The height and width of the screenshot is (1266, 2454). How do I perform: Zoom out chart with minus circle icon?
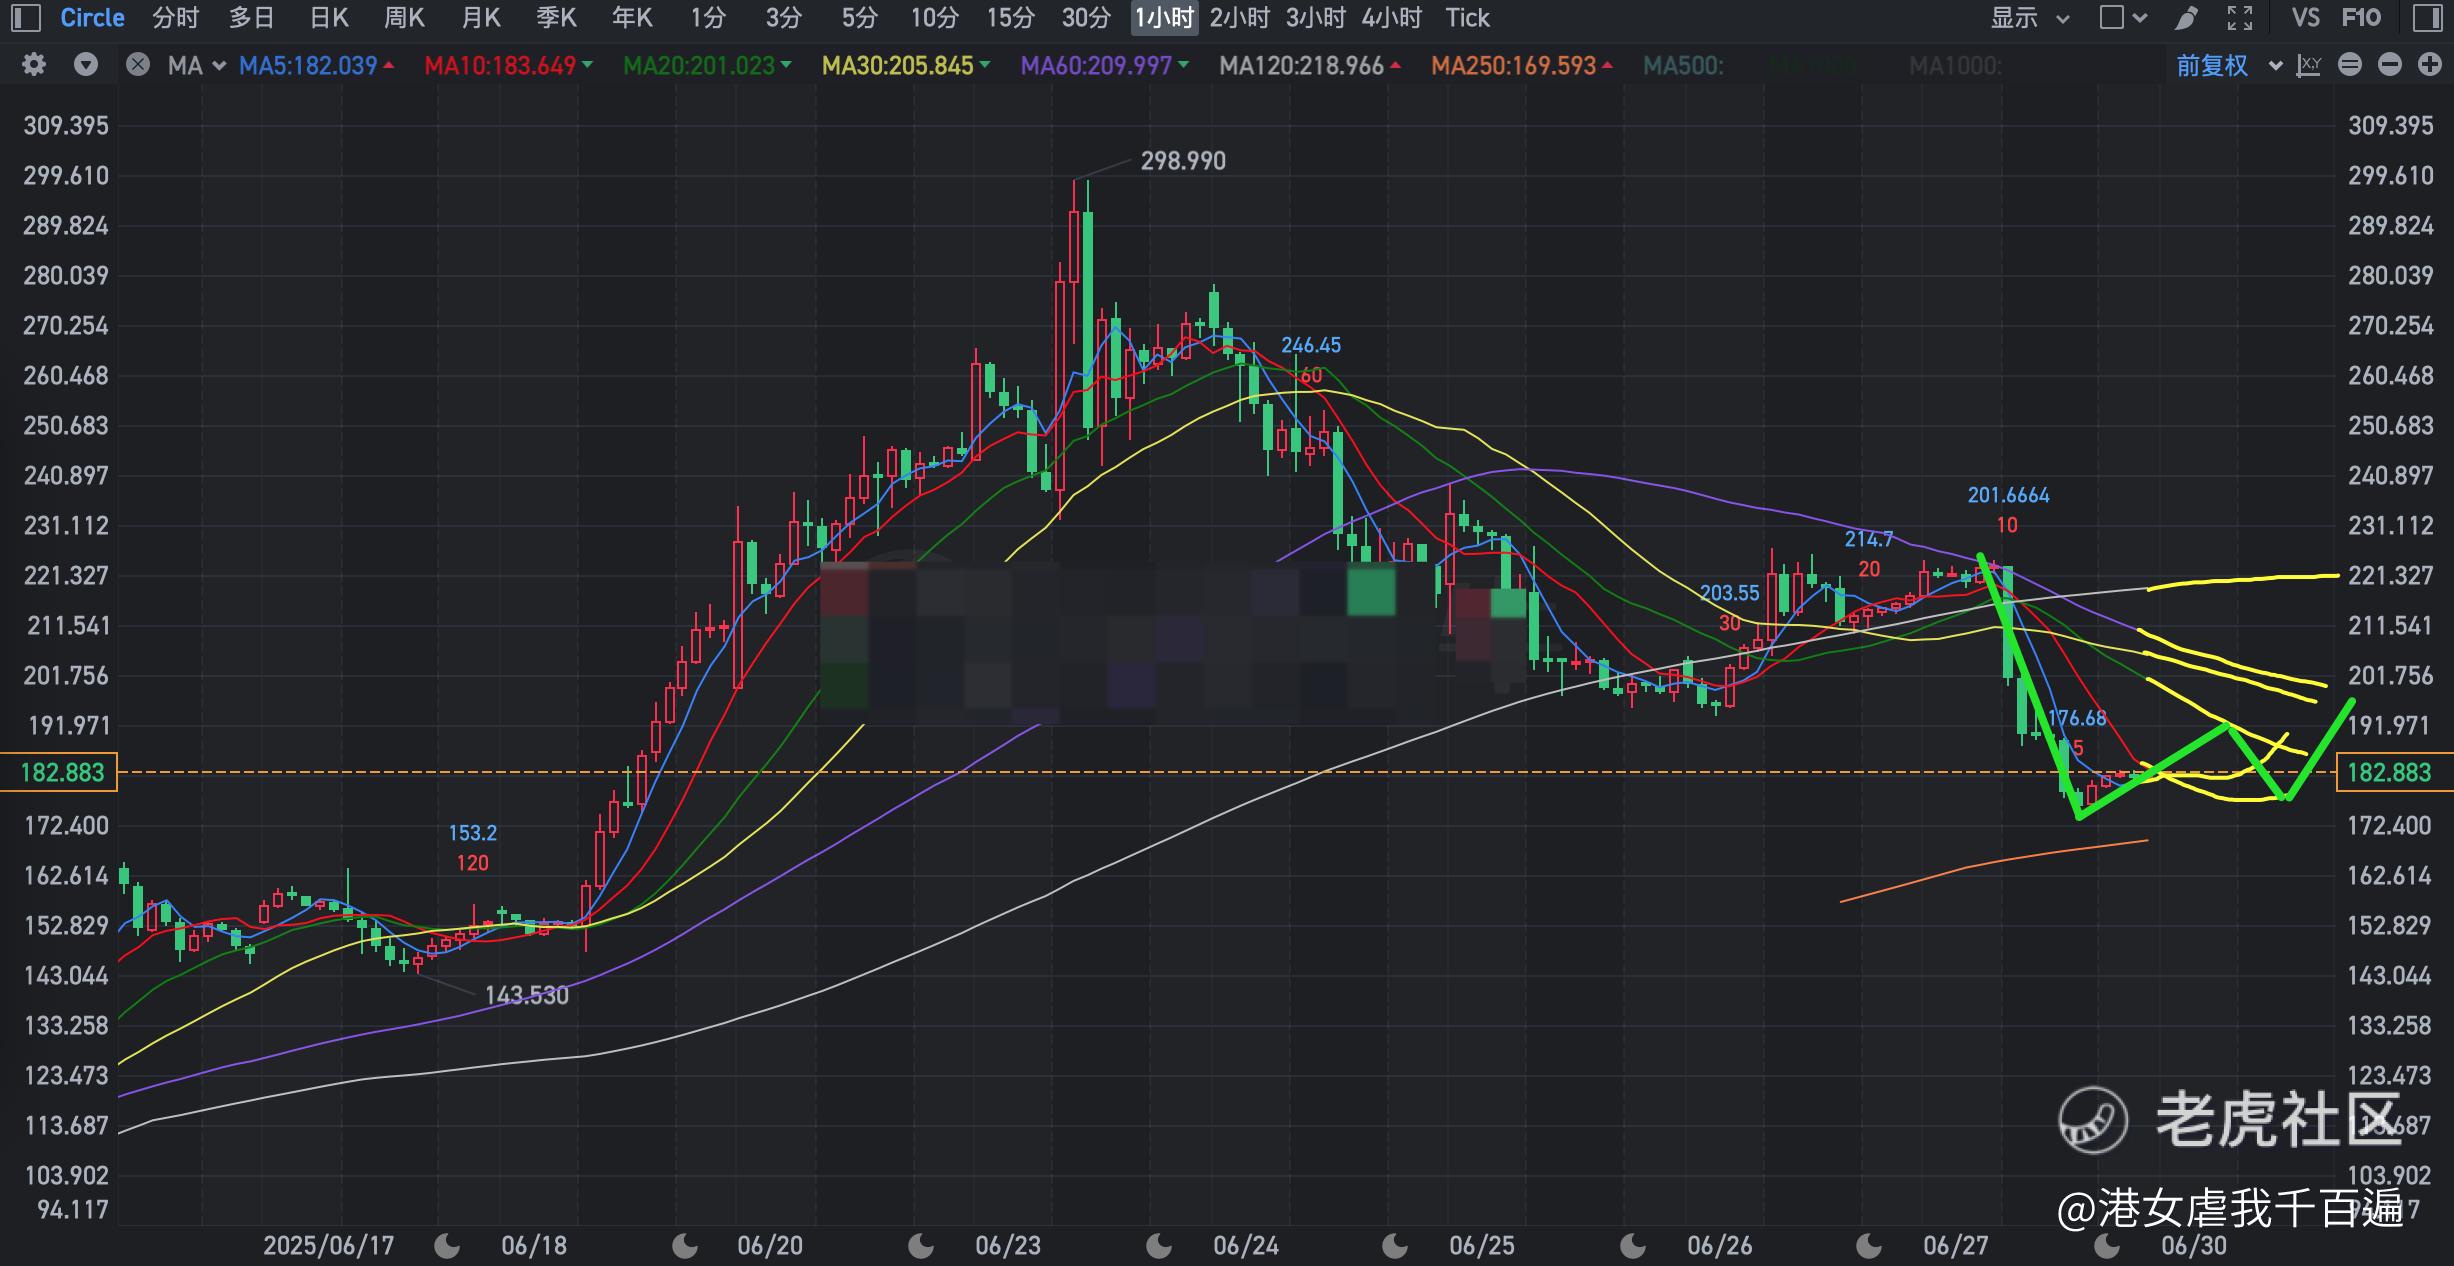pos(2390,66)
